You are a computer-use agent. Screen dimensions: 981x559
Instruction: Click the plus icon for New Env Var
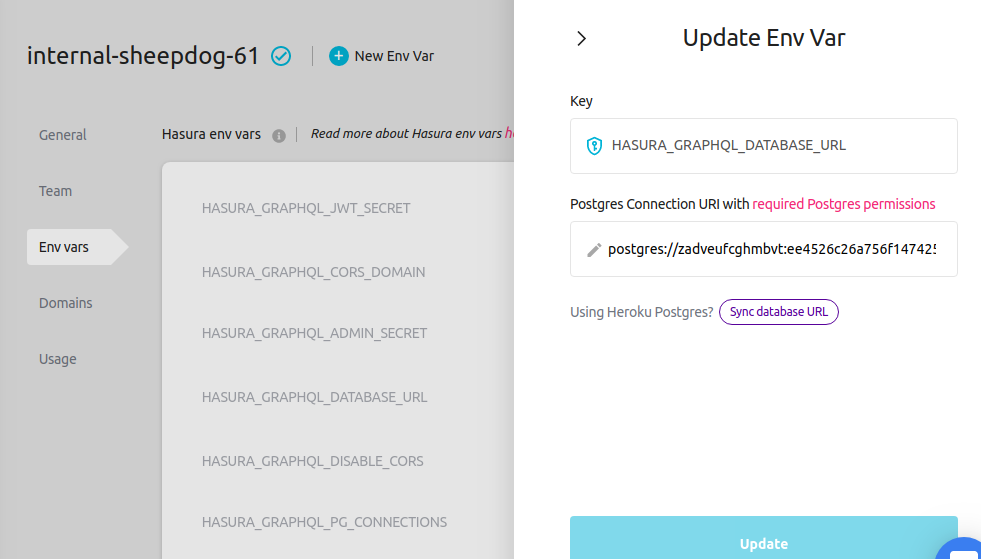click(x=339, y=56)
